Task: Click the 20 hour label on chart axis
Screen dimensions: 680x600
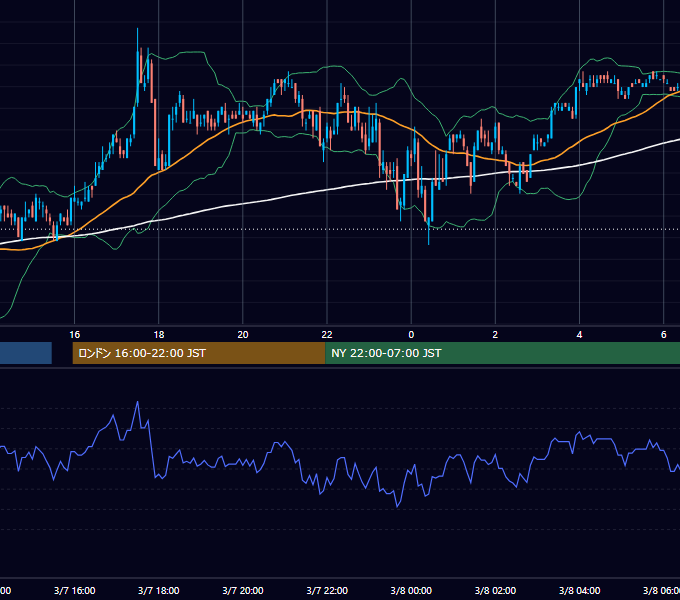Action: coord(243,334)
